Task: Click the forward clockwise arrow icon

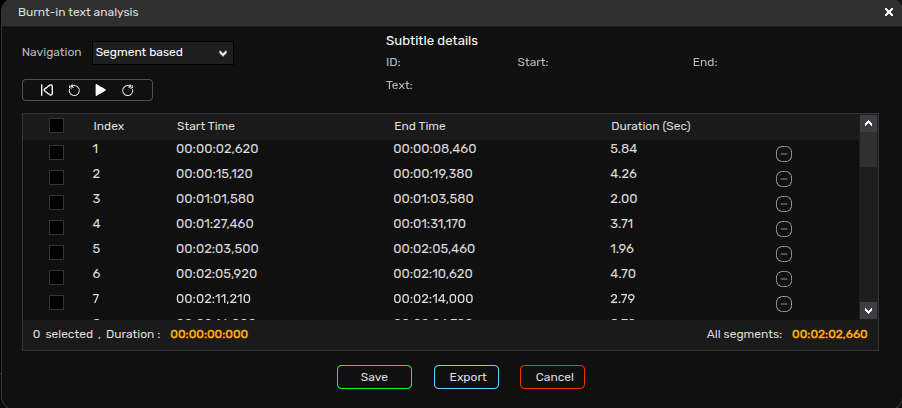Action: click(128, 90)
